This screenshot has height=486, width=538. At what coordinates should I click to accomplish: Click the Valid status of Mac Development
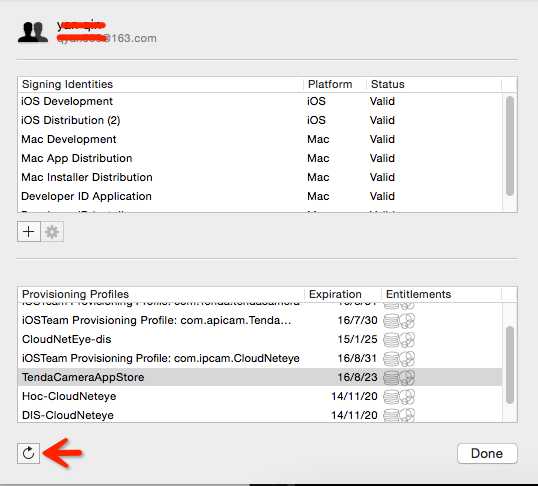pos(382,139)
